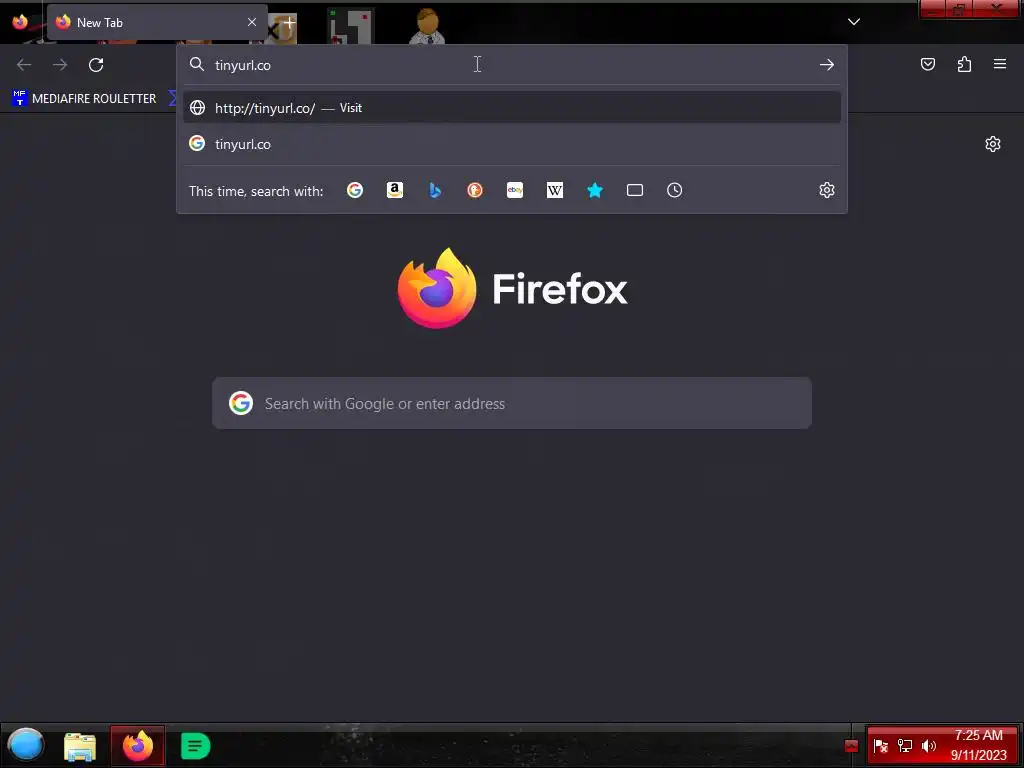Open search settings gear in dropdown

tap(827, 190)
